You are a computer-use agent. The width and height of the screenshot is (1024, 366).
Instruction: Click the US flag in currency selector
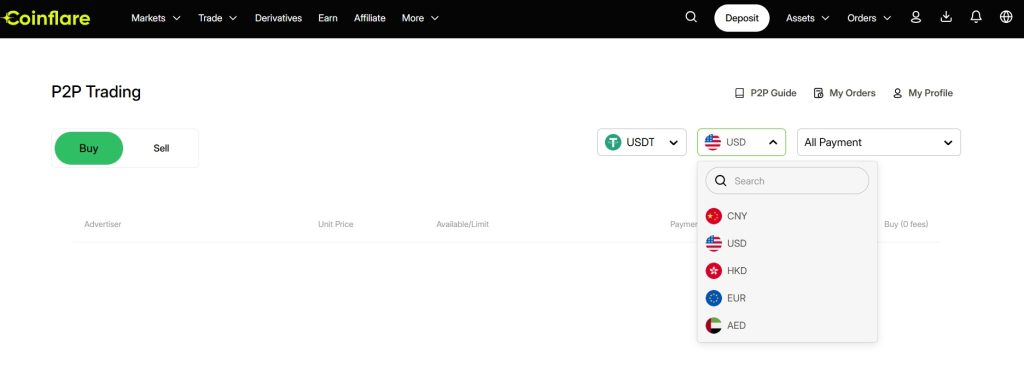click(x=712, y=142)
